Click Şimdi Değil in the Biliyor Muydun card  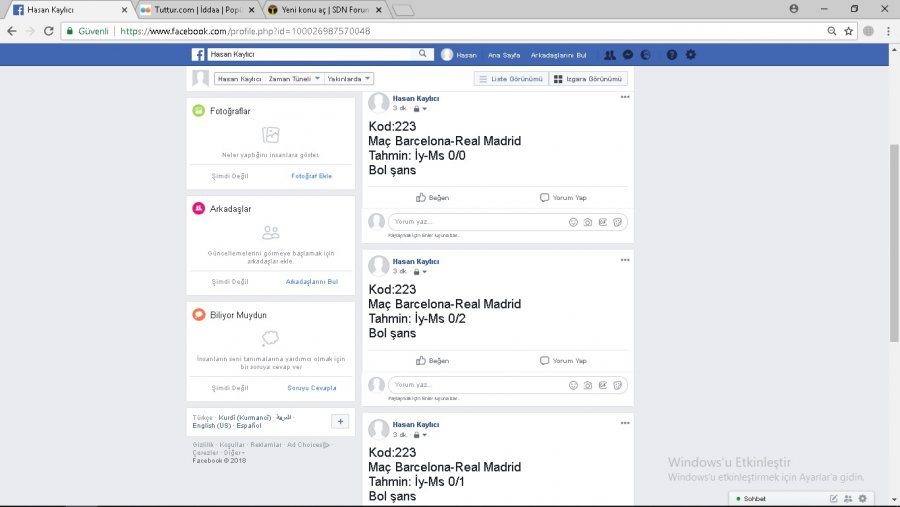click(230, 388)
